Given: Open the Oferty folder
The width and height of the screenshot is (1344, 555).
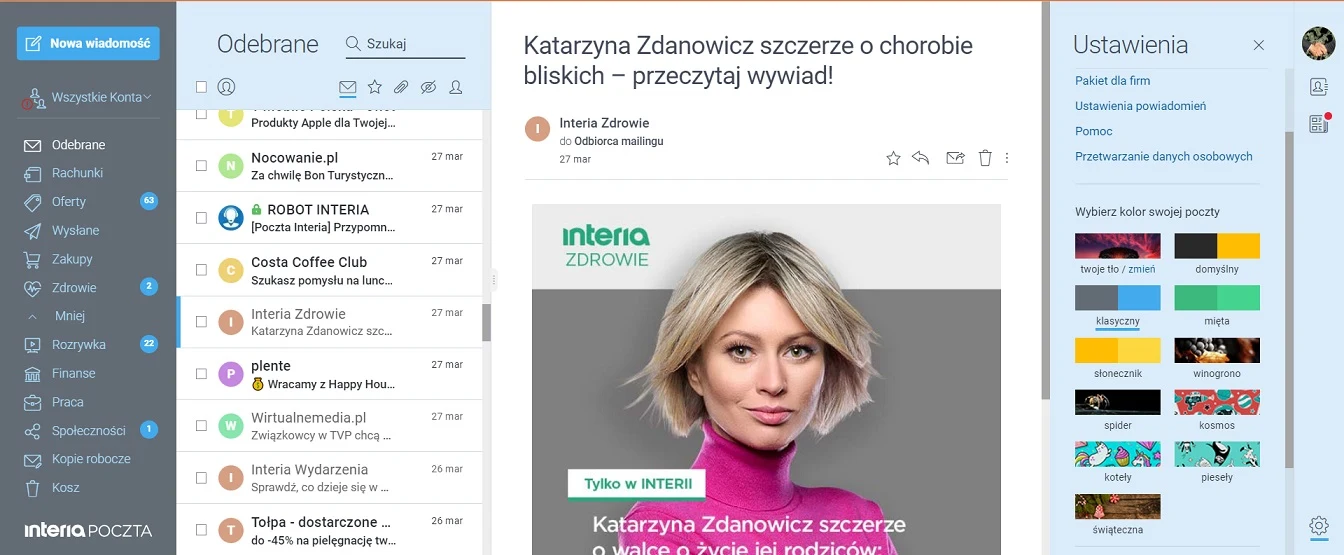Looking at the screenshot, I should pos(69,202).
